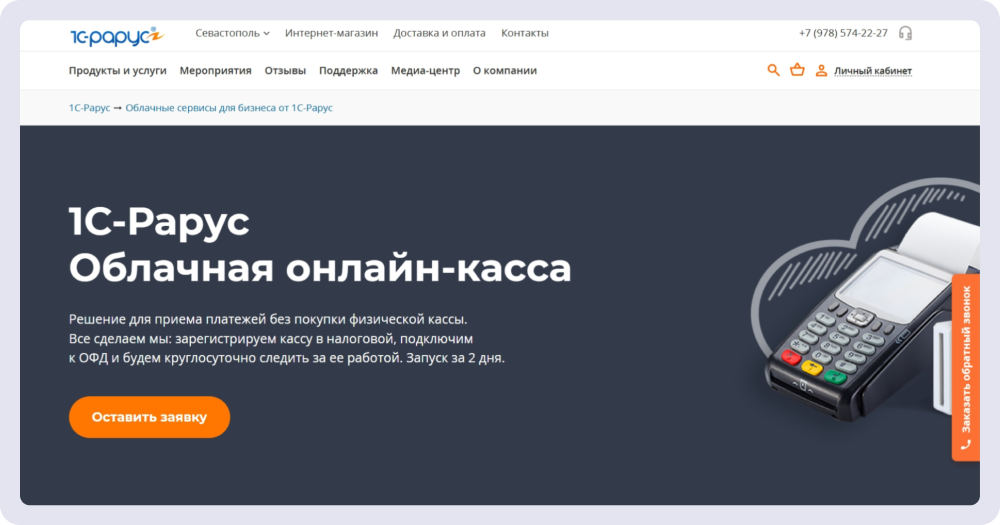1000x525 pixels.
Task: Open Медиа-центр menu item
Action: [x=425, y=71]
